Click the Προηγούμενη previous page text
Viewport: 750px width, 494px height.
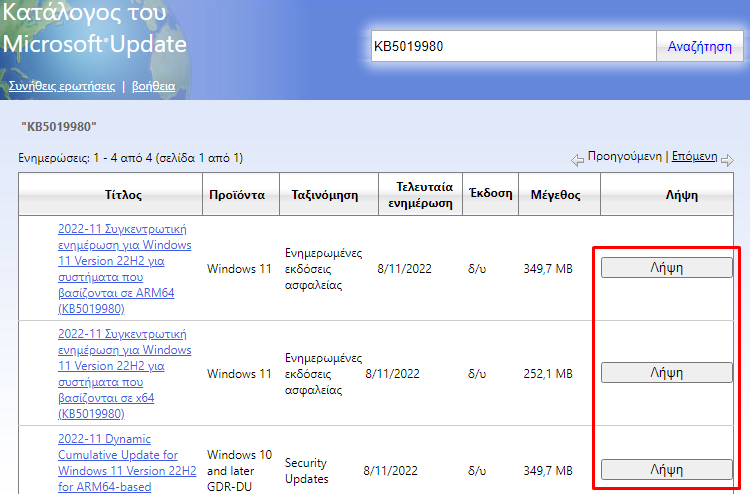625,156
